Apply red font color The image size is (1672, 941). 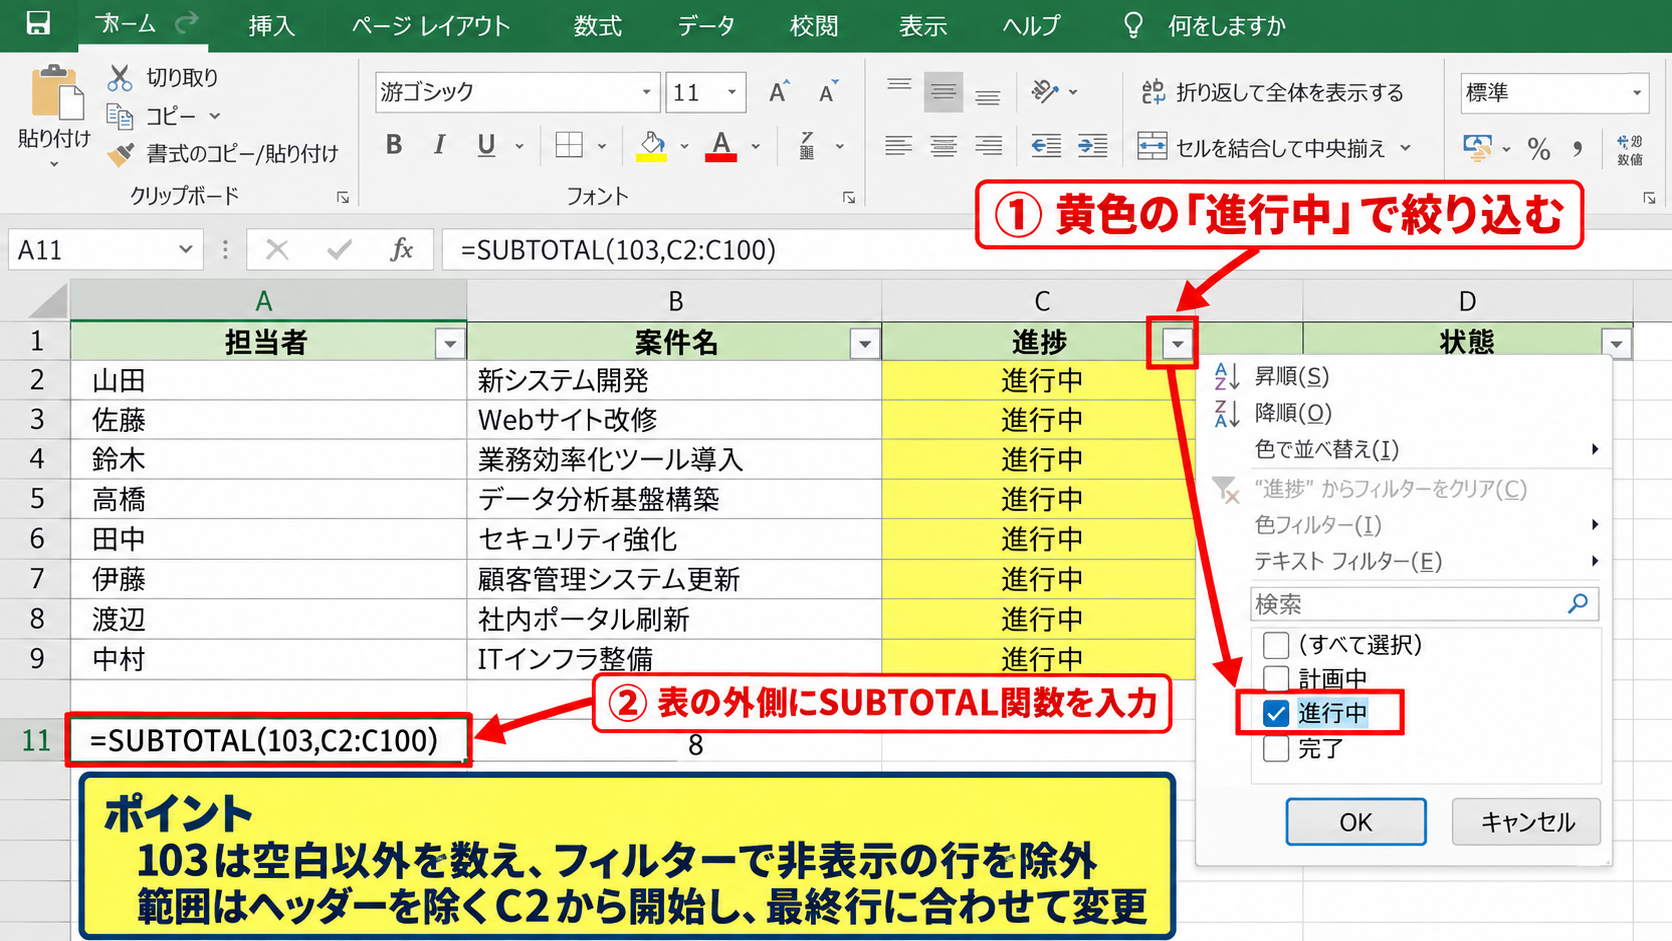click(721, 146)
